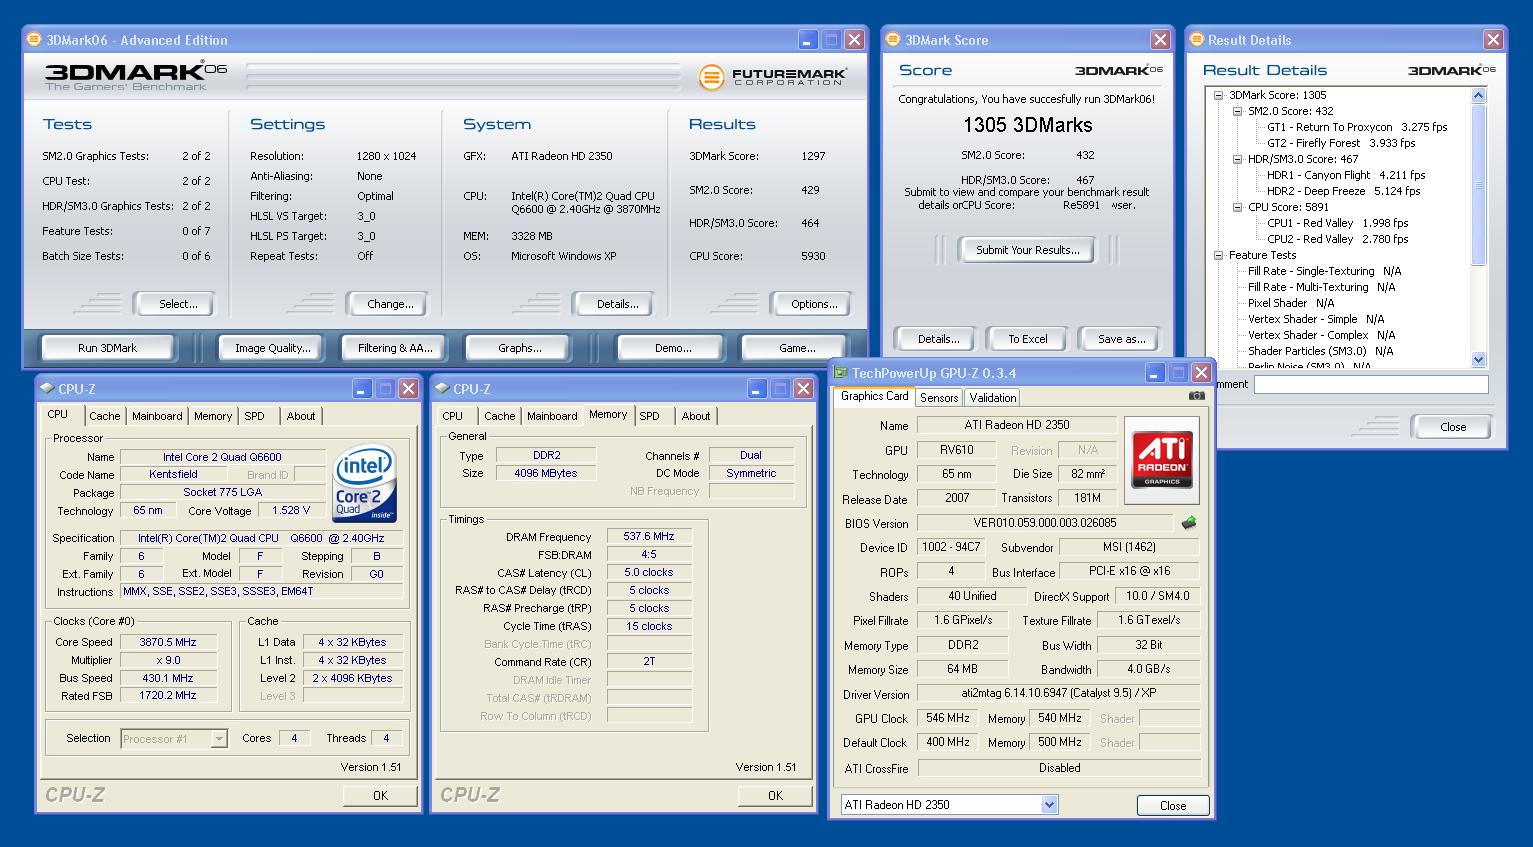Click the GPU Clock 546 MHz field
Viewport: 1533px width, 847px height.
click(x=947, y=718)
